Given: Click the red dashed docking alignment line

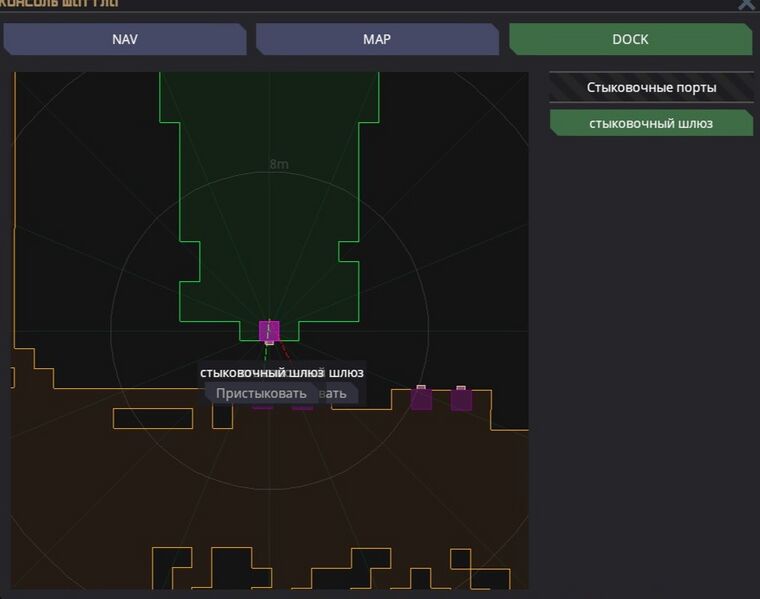Looking at the screenshot, I should (x=284, y=353).
